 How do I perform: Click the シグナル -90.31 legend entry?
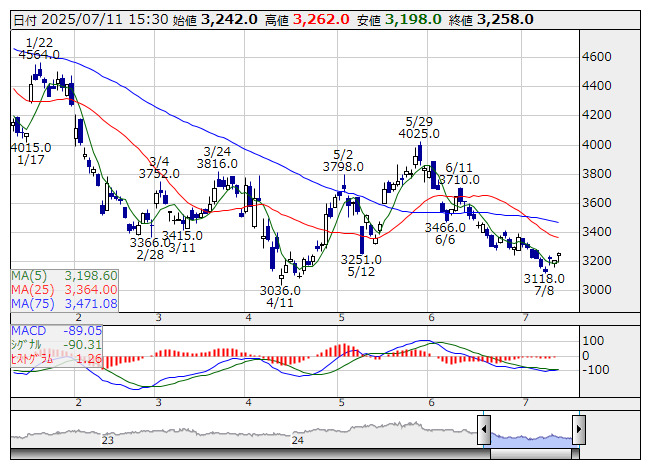click(x=57, y=345)
